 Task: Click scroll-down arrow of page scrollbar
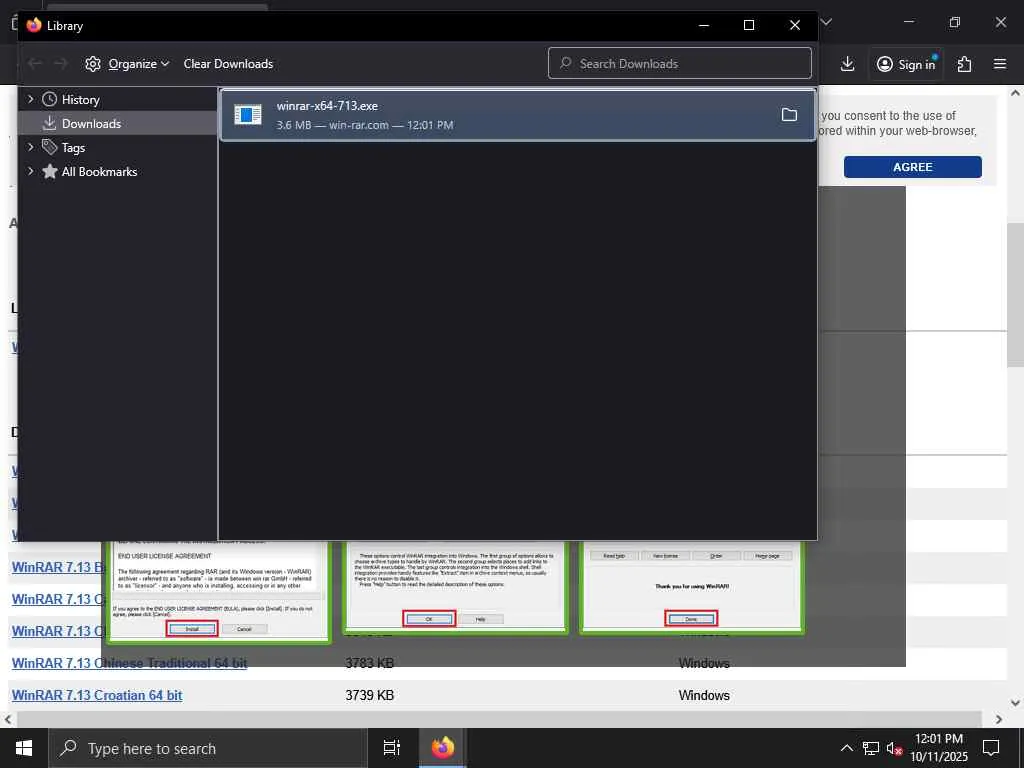(x=1016, y=703)
